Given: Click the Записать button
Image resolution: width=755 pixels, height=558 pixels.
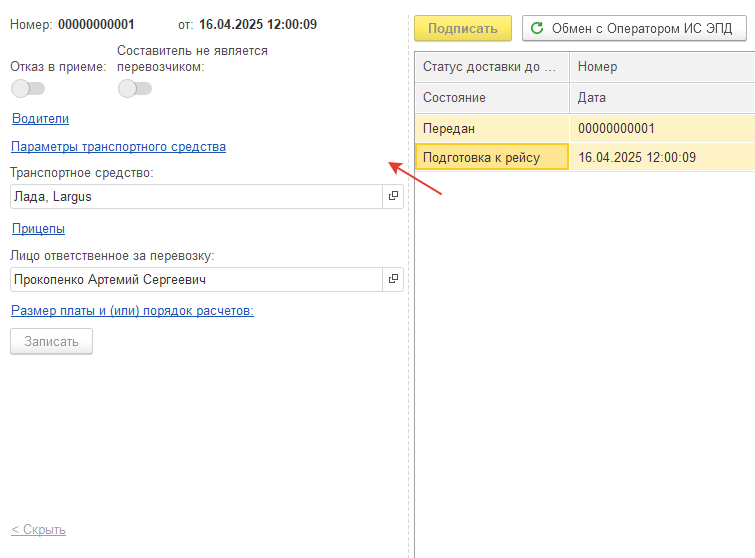Looking at the screenshot, I should [52, 341].
